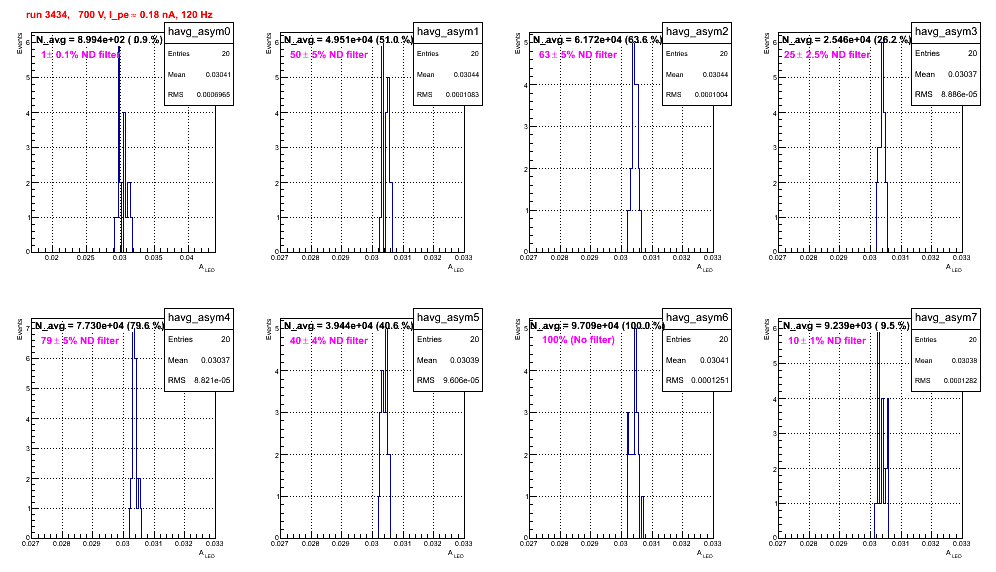Click the N_avg = 3.944e+04 label
The width and height of the screenshot is (996, 572).
point(348,326)
